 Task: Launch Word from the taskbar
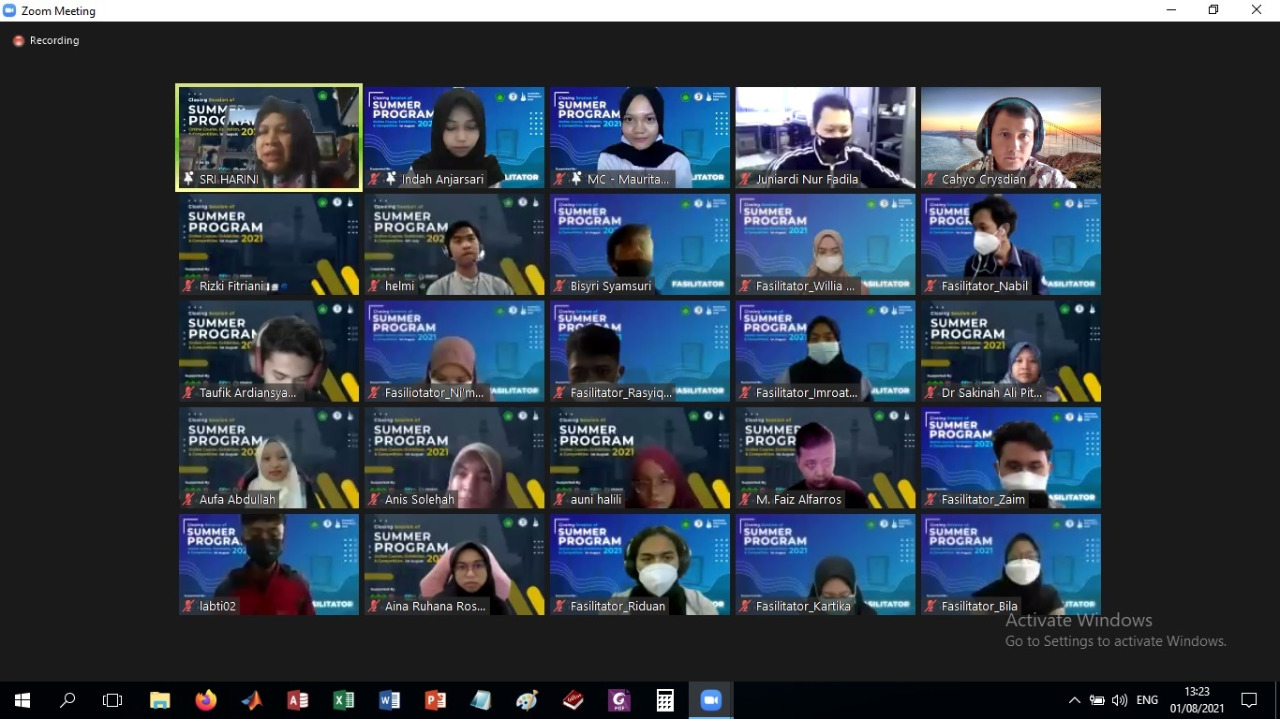[x=390, y=700]
